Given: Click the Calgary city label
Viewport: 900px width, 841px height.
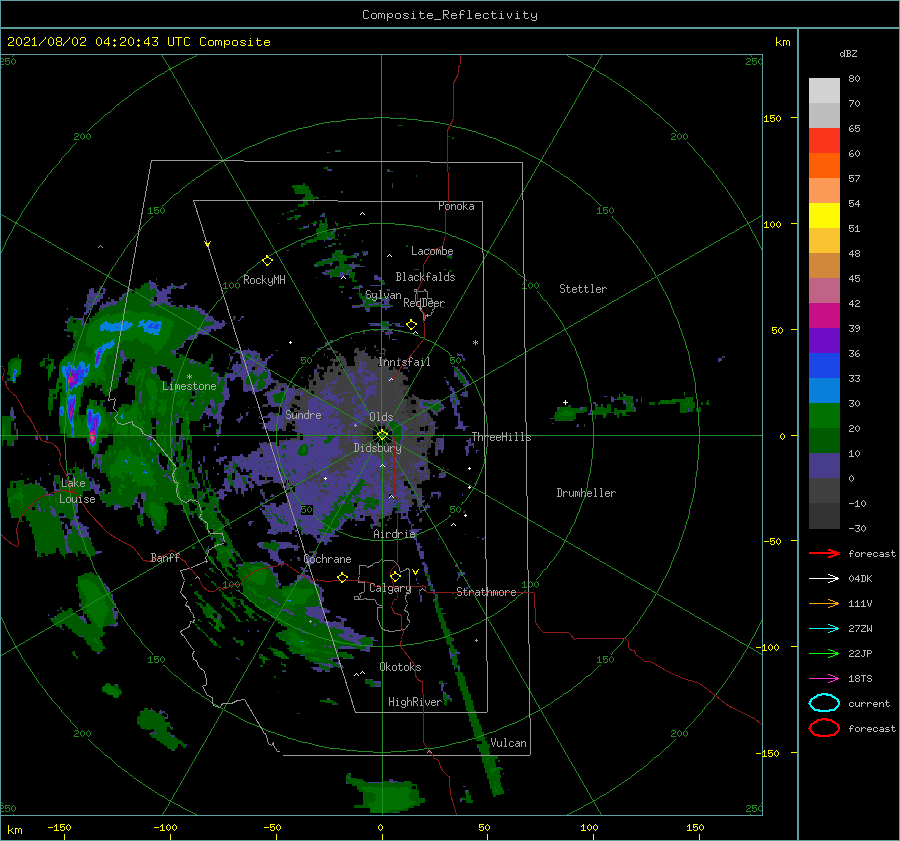Looking at the screenshot, I should pyautogui.click(x=390, y=588).
